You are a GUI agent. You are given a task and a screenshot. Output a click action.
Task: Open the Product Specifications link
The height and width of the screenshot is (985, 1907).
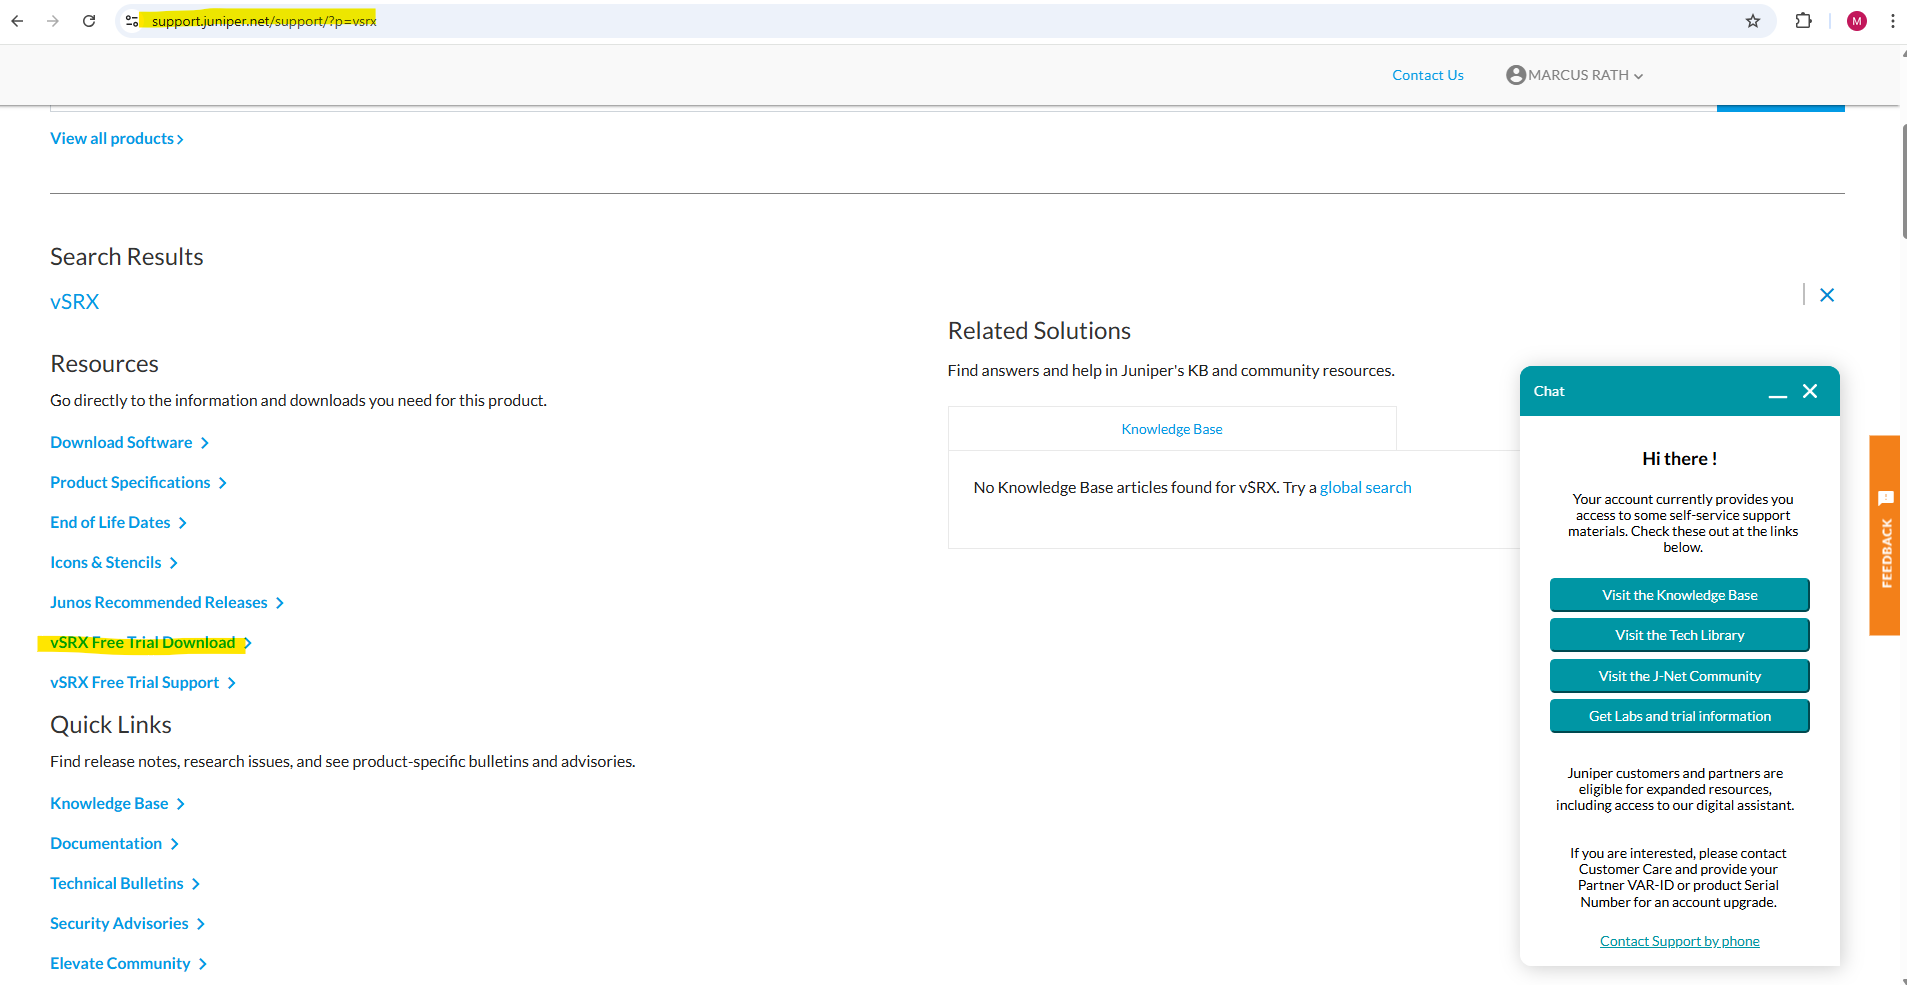(138, 483)
